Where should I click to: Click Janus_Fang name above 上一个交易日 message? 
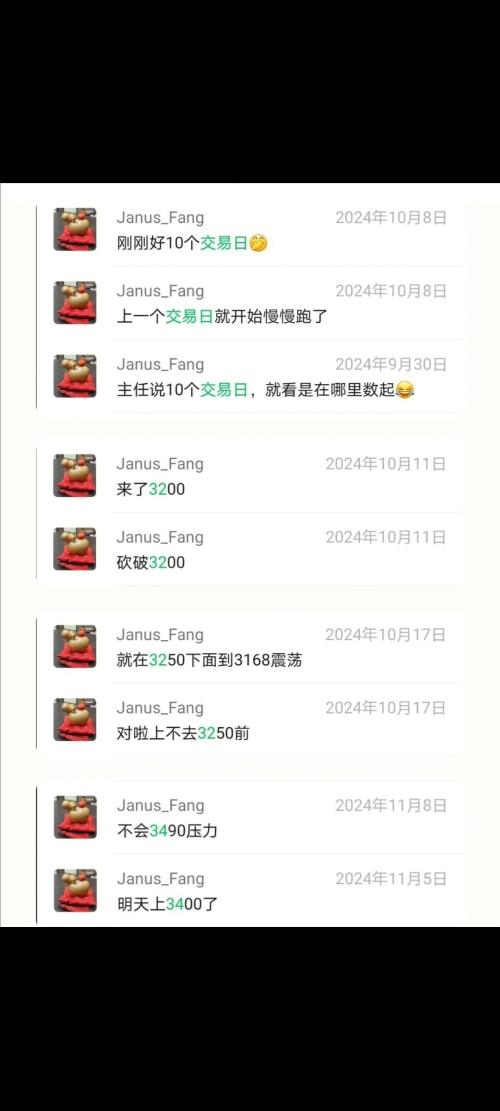[x=160, y=291]
